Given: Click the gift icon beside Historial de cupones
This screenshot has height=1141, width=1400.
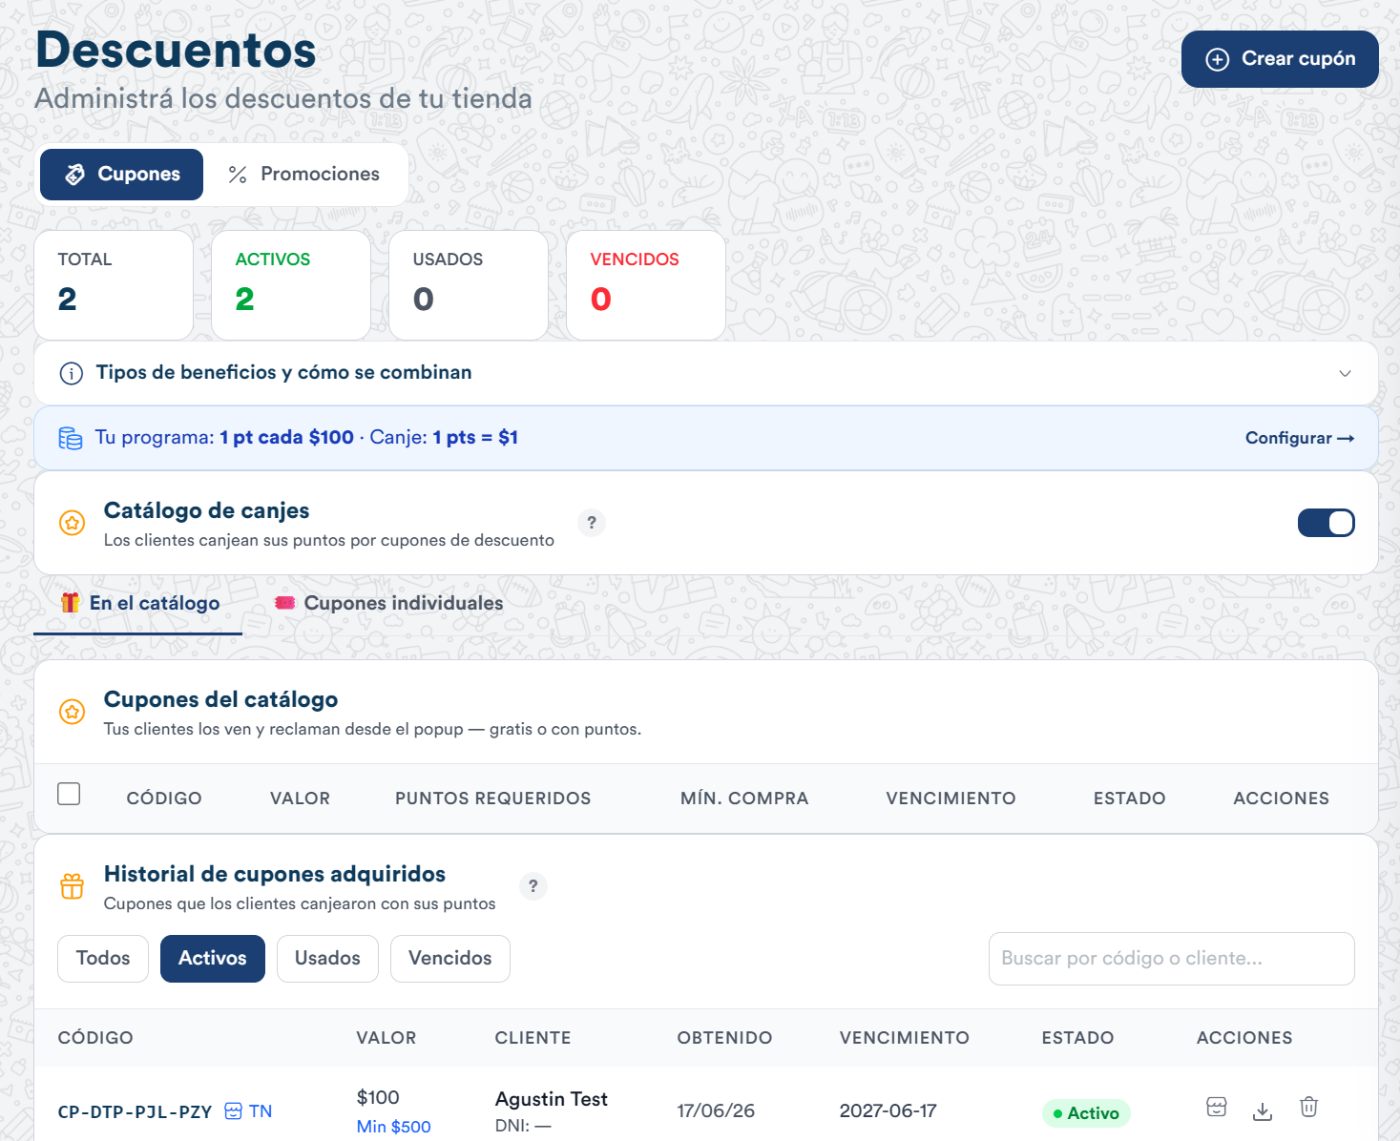Looking at the screenshot, I should (72, 886).
